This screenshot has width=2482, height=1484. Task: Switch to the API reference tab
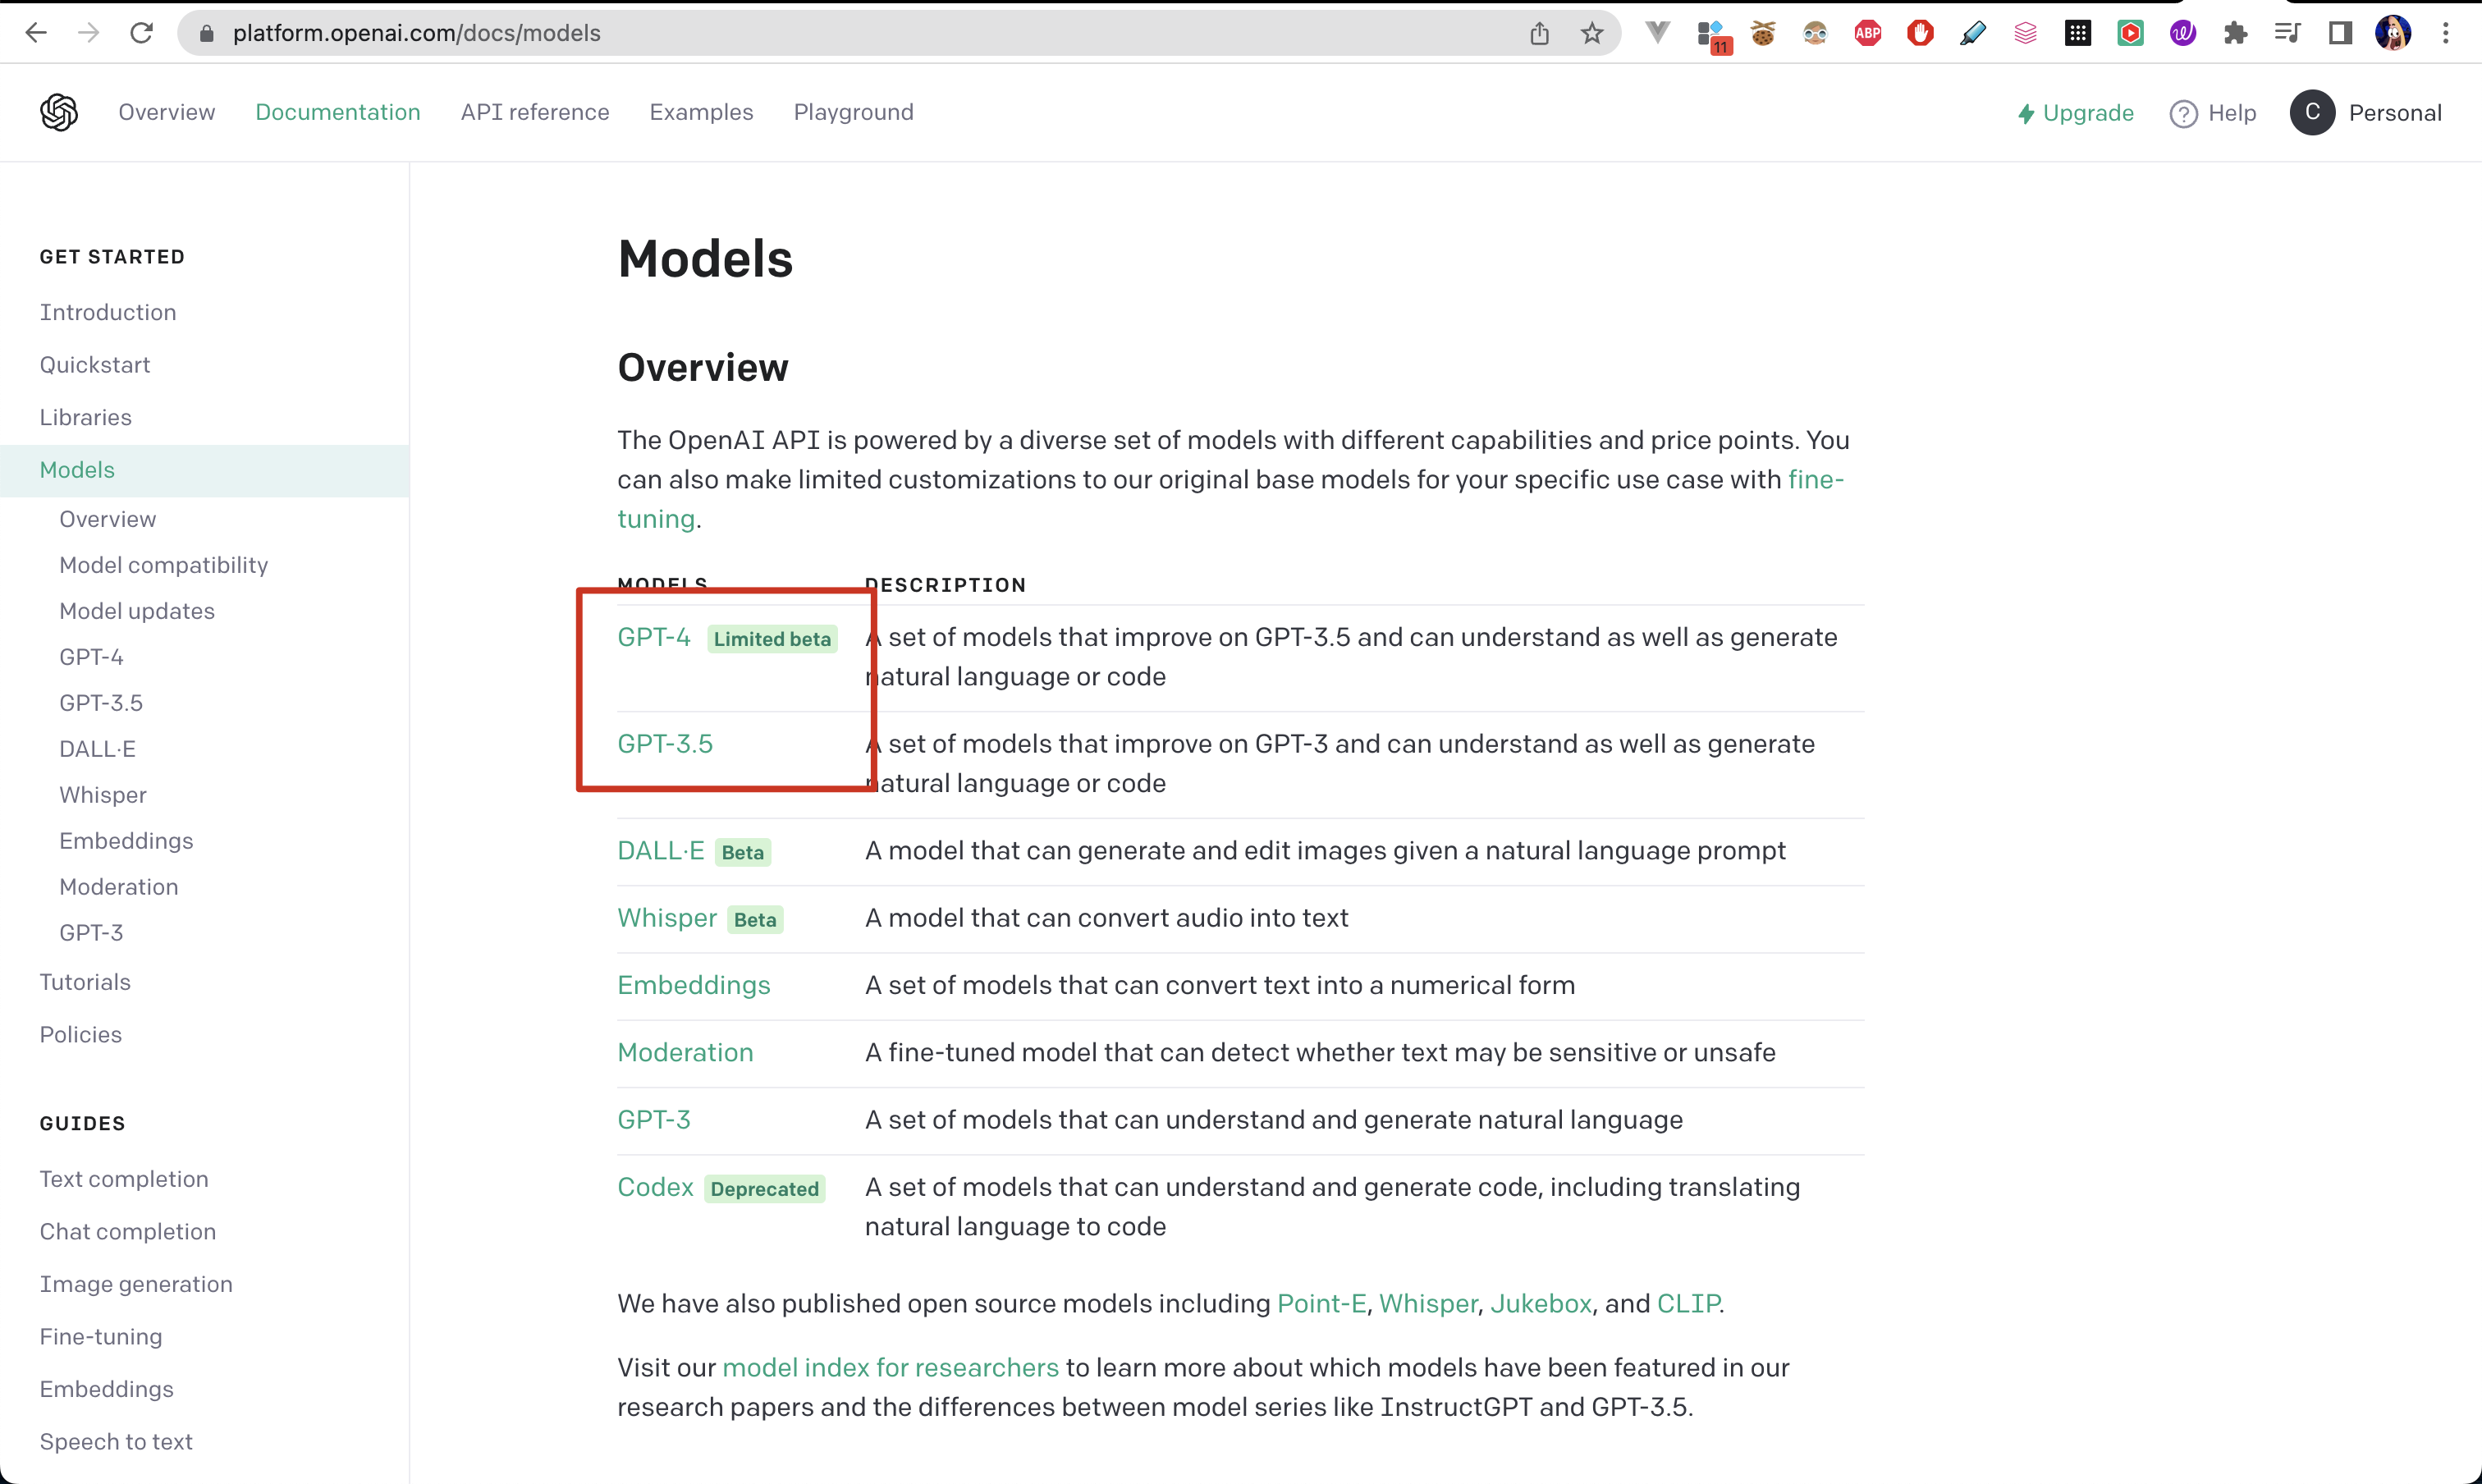coord(535,112)
